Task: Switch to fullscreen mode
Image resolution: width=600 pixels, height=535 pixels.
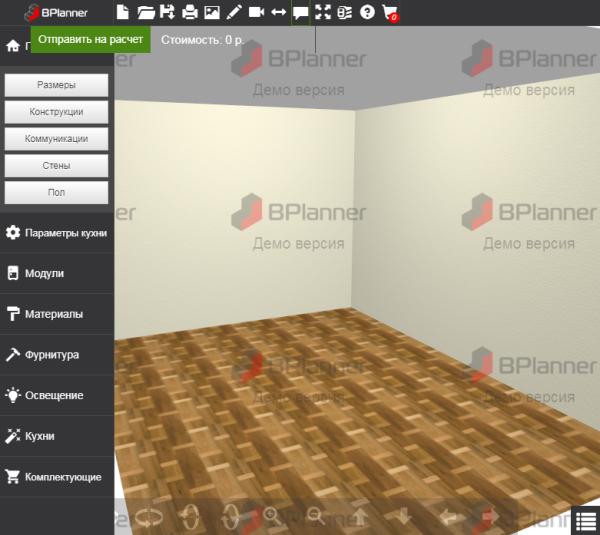Action: 322,13
